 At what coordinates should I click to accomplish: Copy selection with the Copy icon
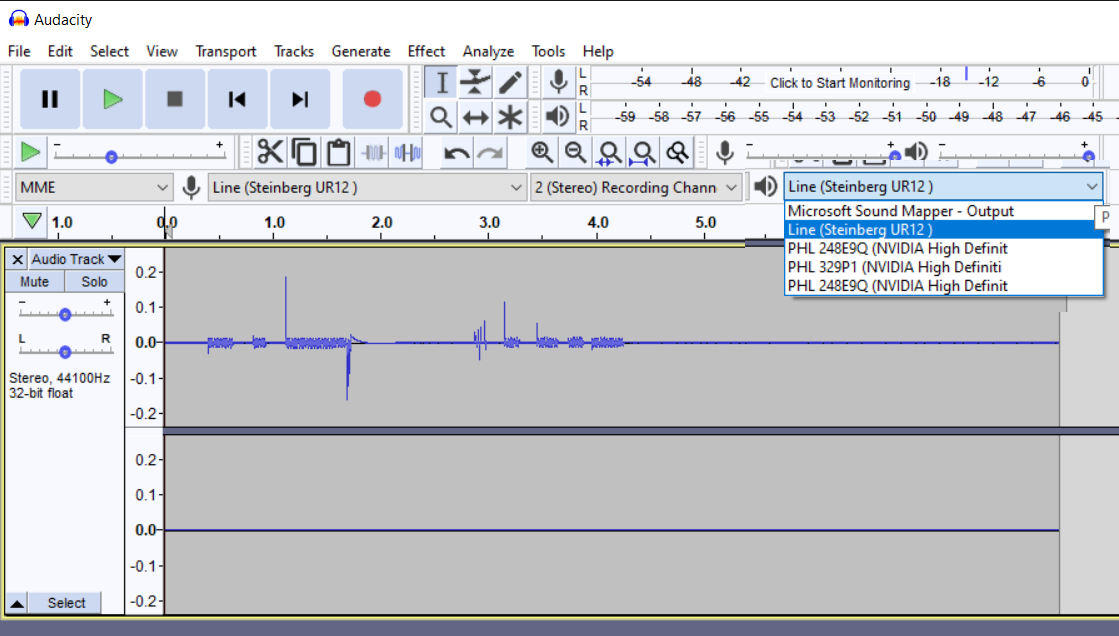click(304, 152)
